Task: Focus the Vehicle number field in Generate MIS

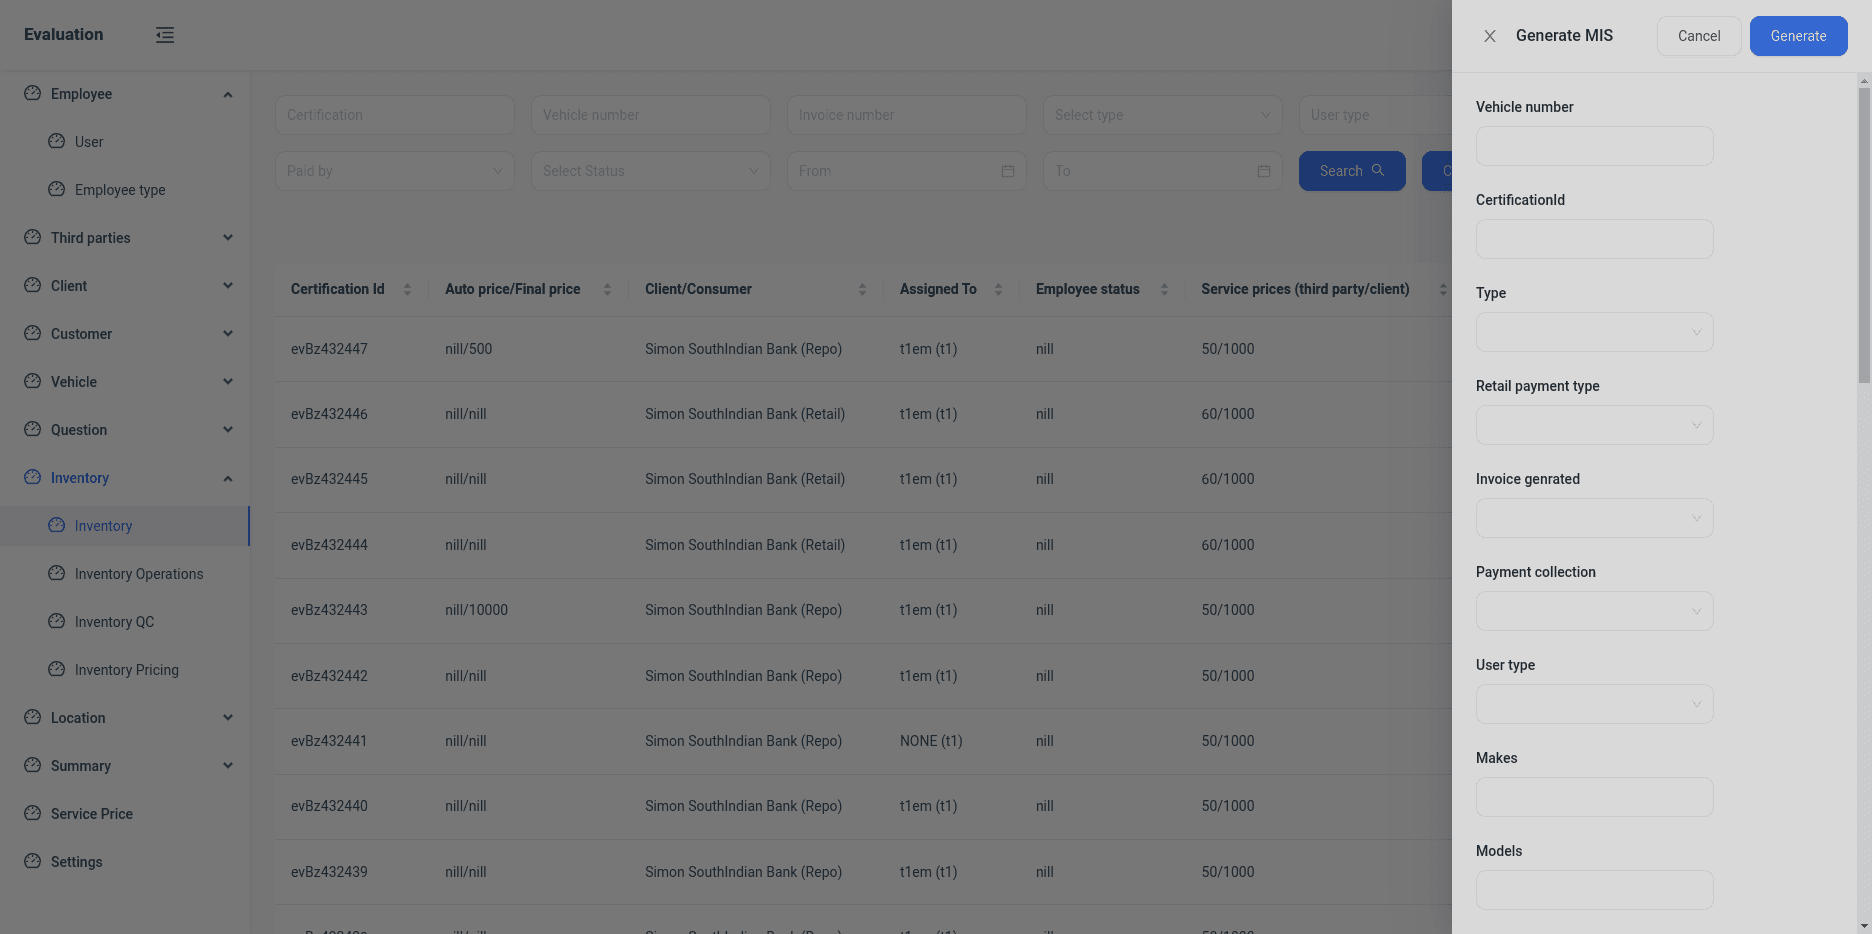Action: [x=1594, y=146]
